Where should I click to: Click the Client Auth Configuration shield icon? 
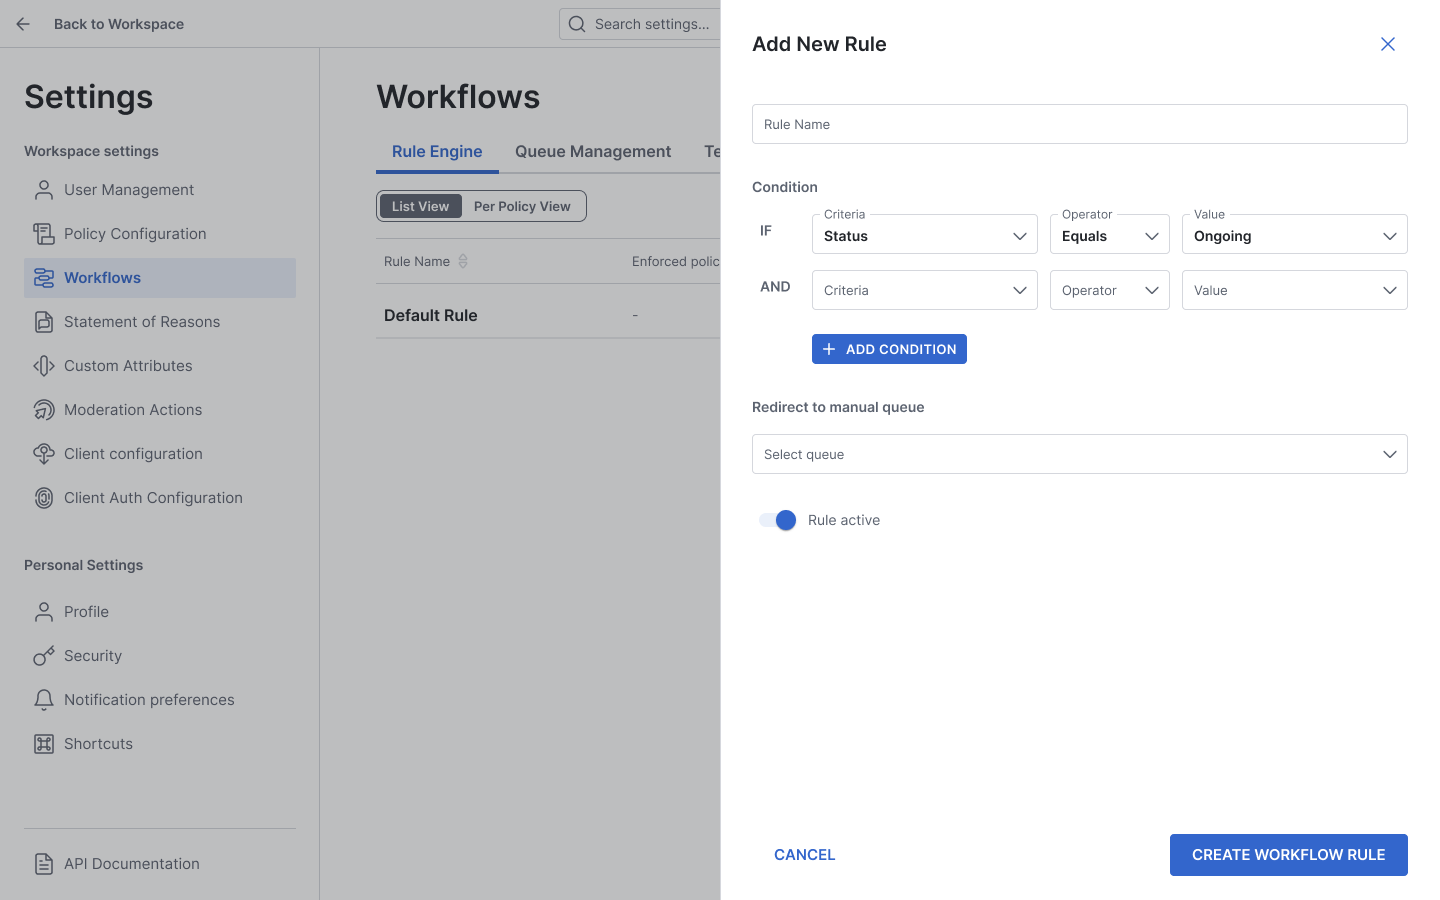point(44,497)
